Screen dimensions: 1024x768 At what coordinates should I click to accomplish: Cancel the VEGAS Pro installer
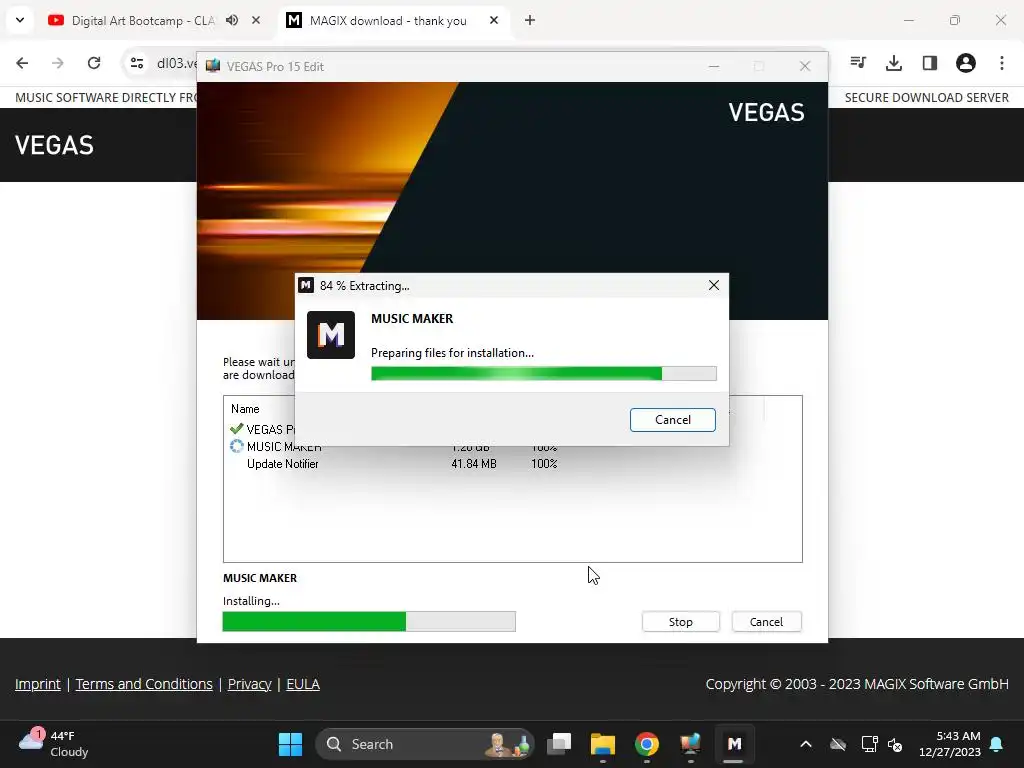point(766,622)
